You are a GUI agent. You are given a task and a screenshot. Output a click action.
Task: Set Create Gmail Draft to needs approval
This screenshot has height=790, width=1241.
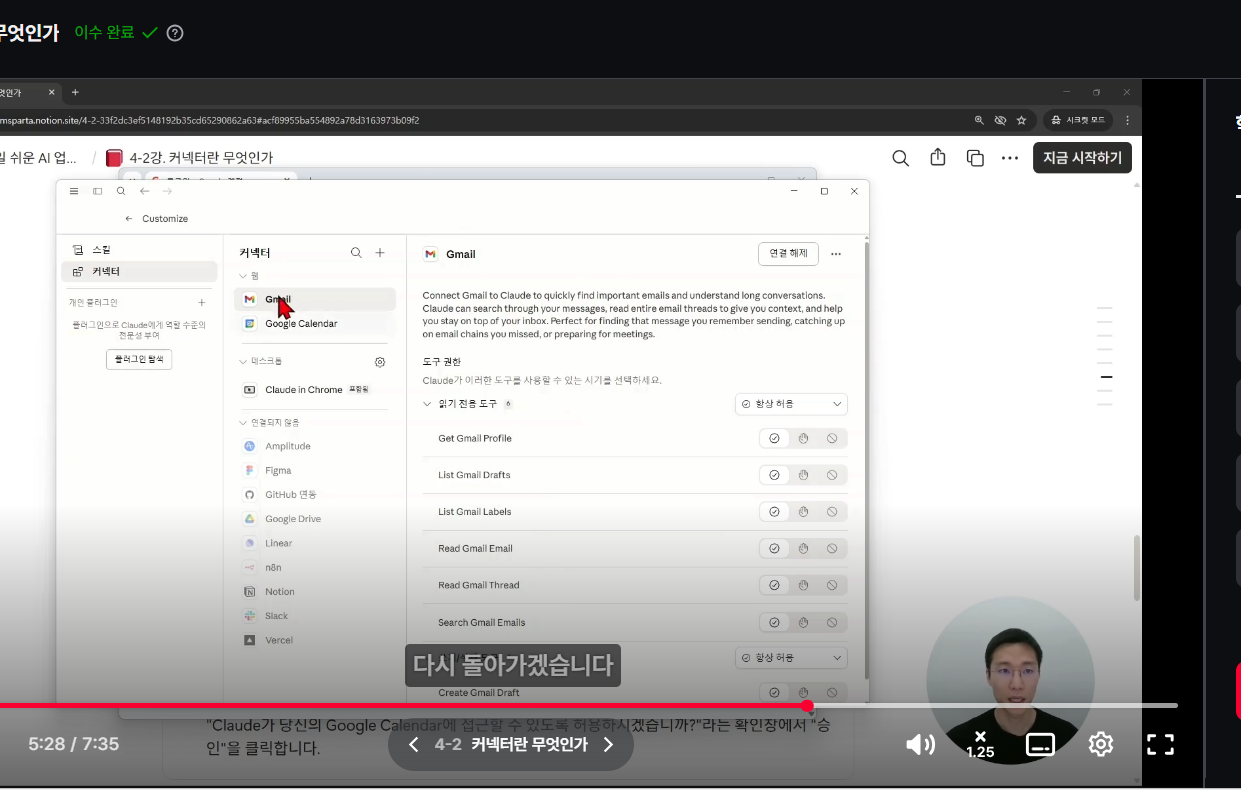803,692
